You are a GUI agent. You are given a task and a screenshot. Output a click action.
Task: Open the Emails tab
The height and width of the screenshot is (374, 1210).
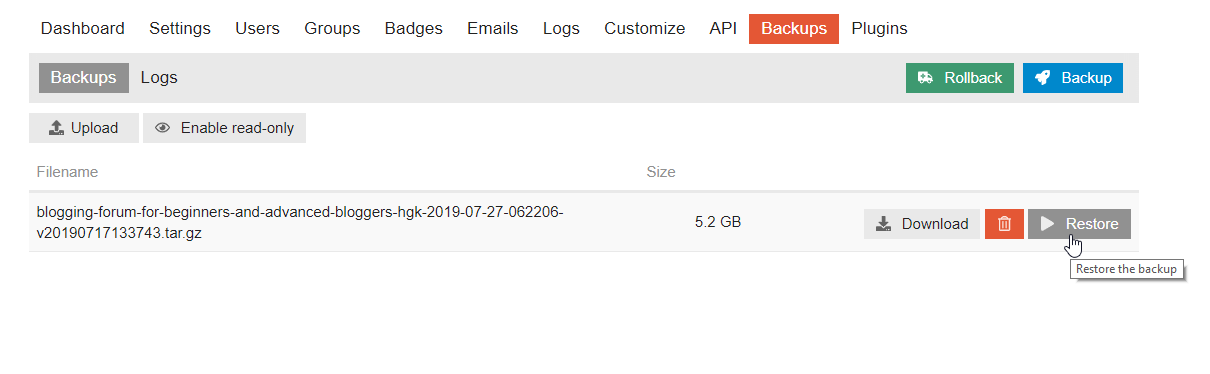click(493, 28)
